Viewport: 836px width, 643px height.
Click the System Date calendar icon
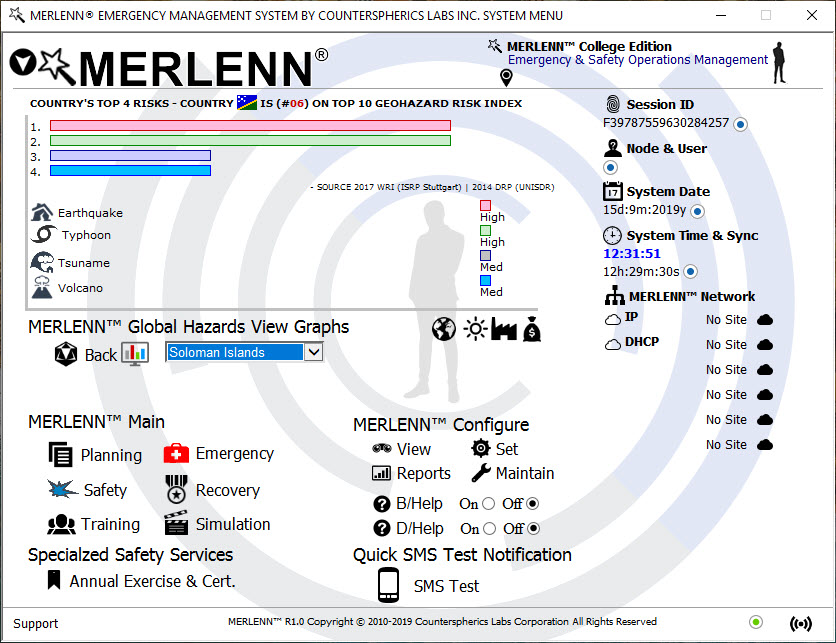click(x=613, y=191)
